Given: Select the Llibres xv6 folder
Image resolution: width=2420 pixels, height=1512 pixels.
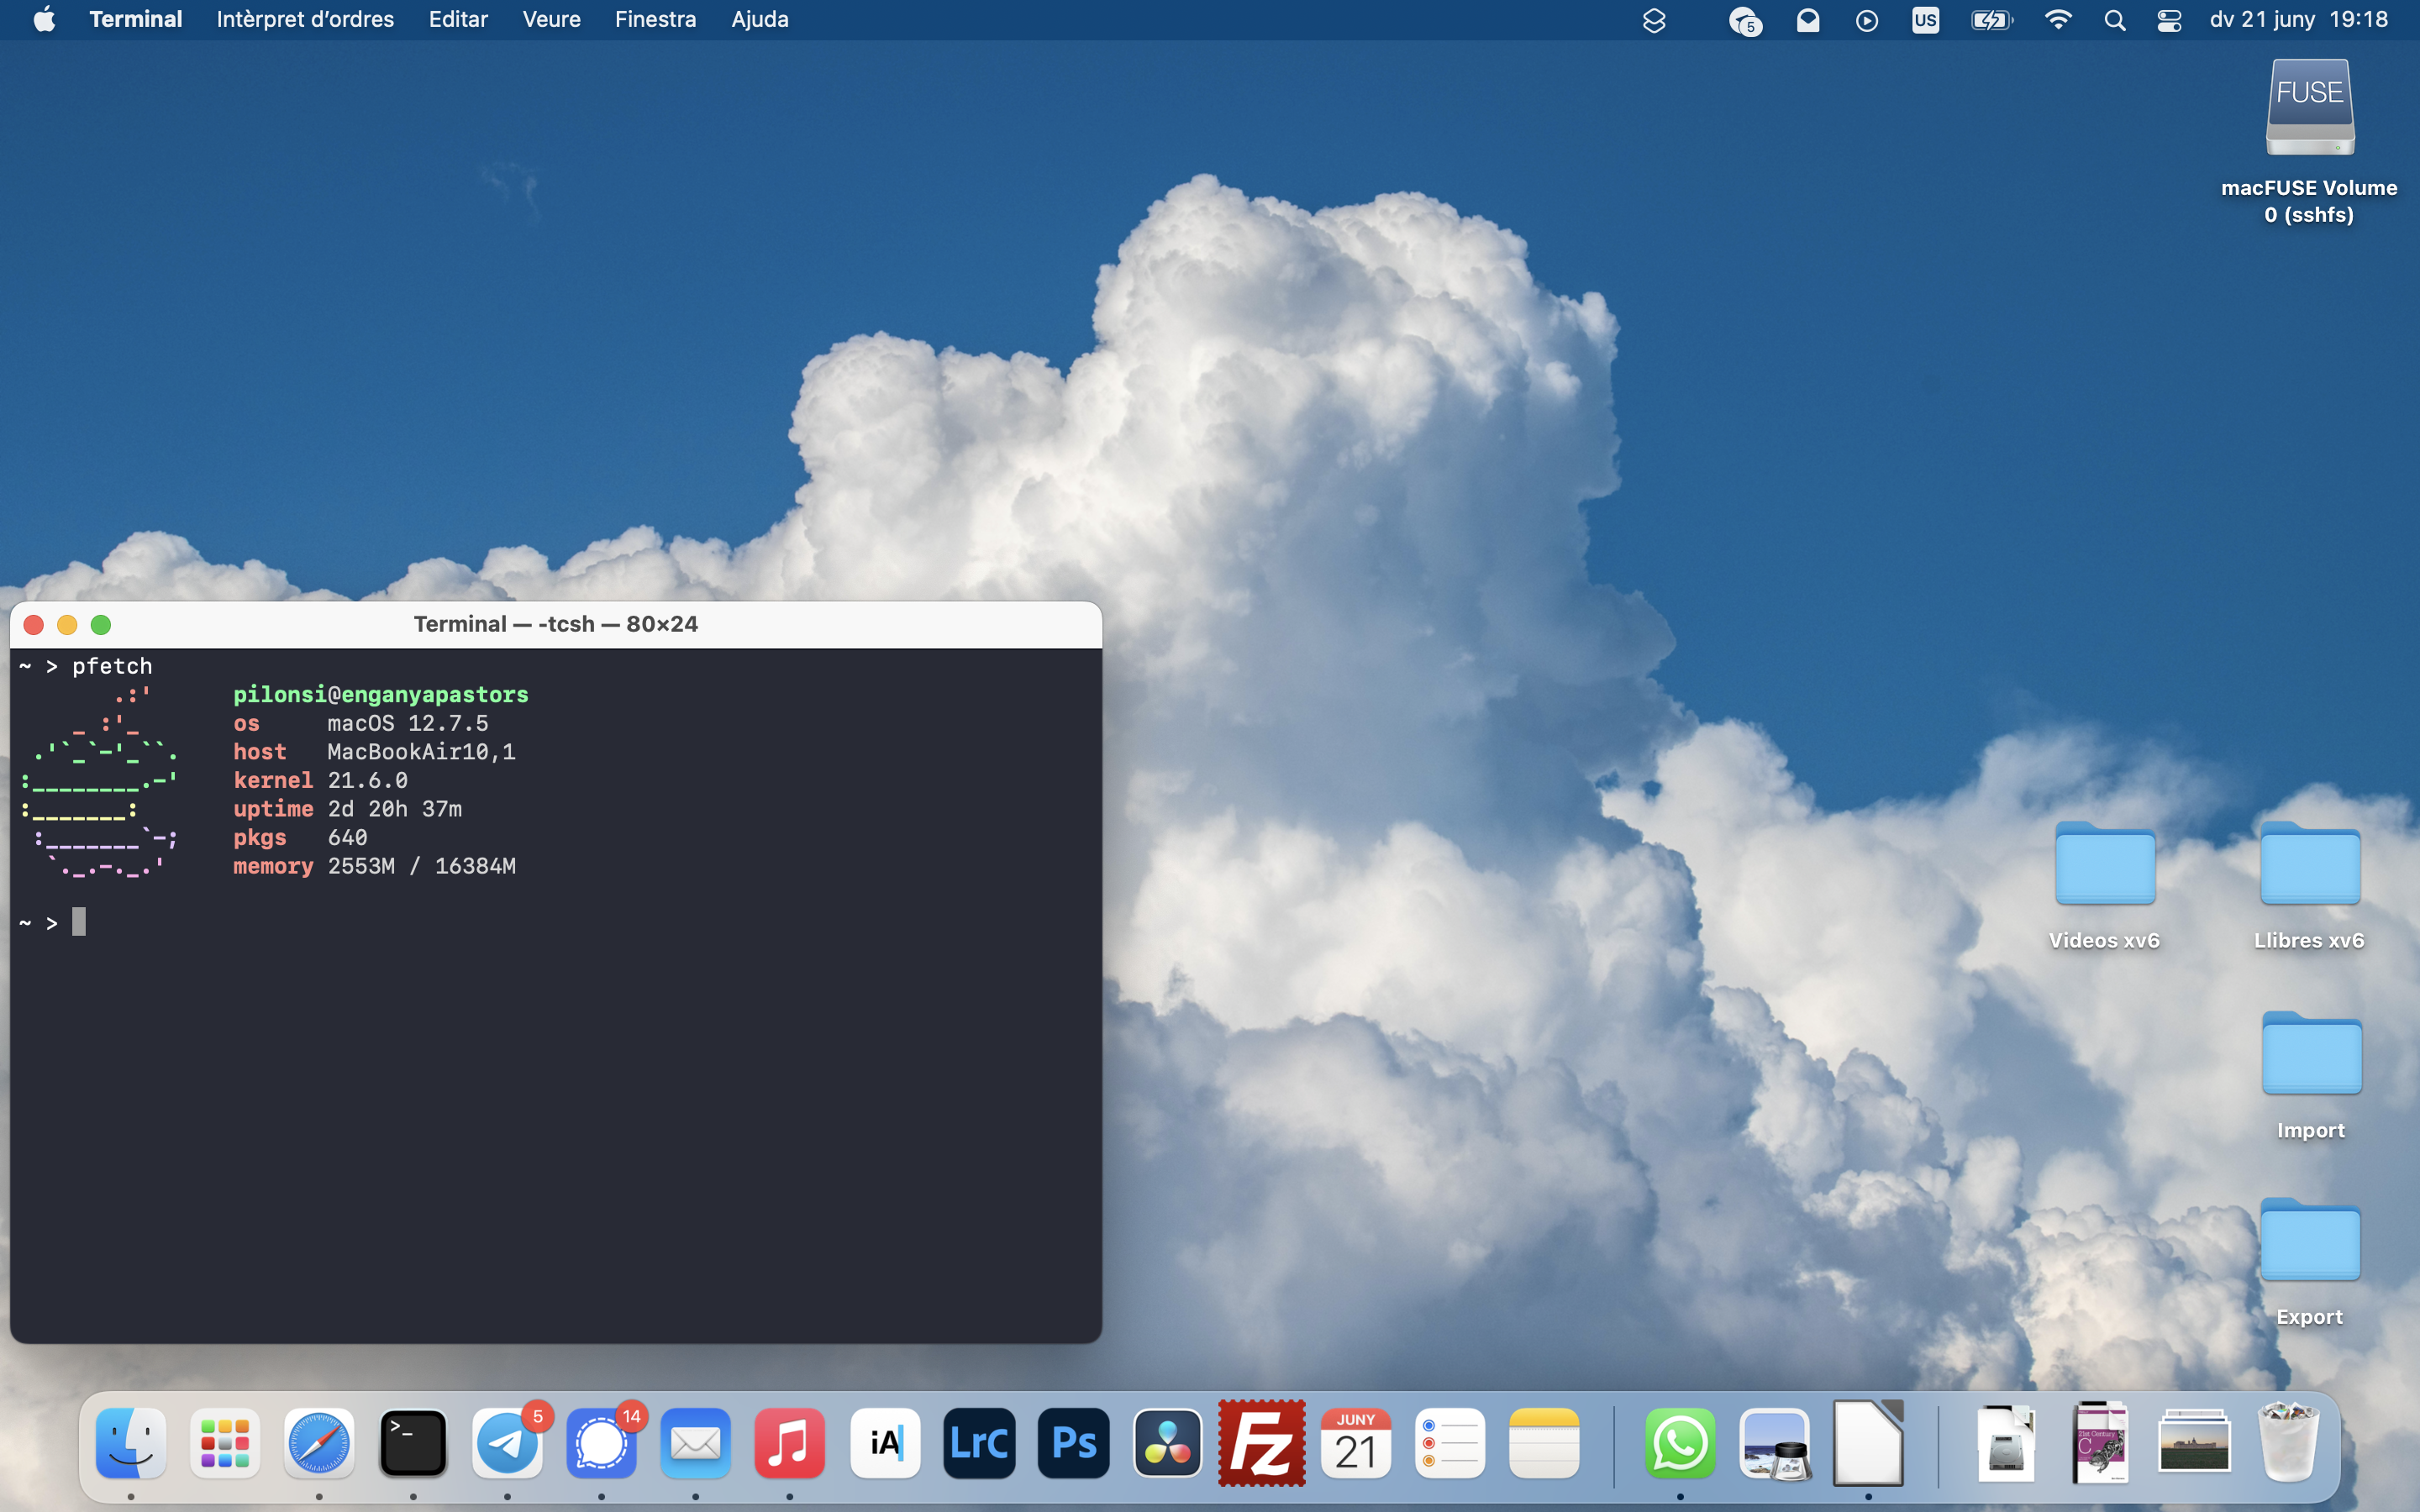Looking at the screenshot, I should point(2309,863).
